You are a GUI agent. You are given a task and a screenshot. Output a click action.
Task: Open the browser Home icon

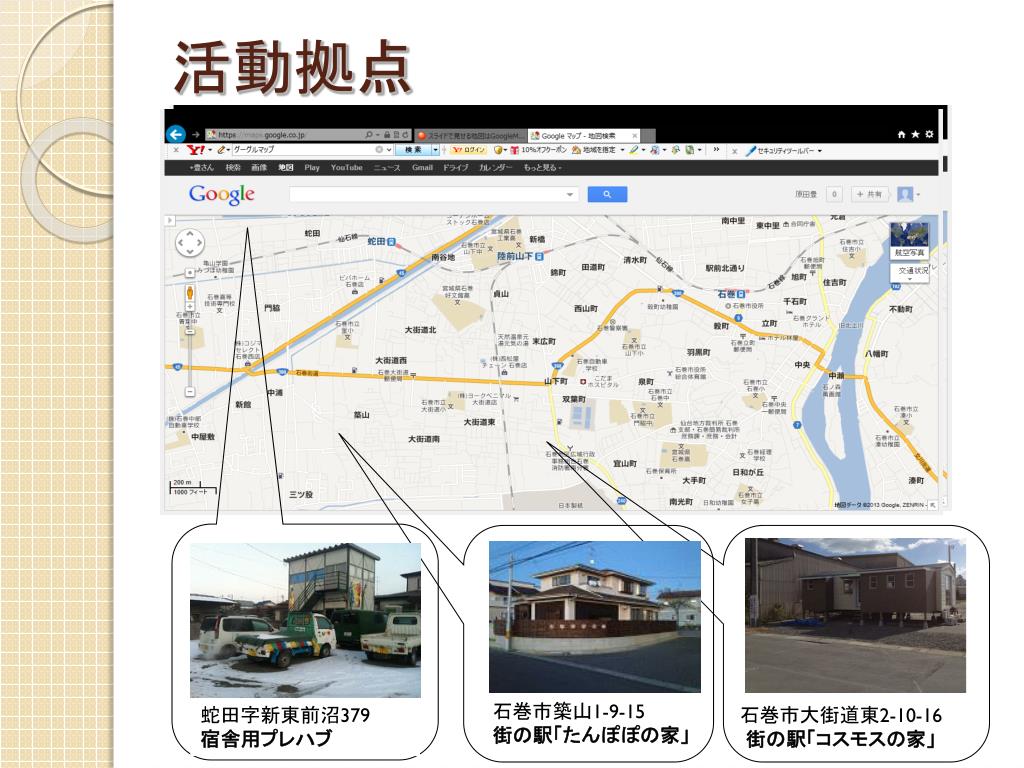[901, 135]
